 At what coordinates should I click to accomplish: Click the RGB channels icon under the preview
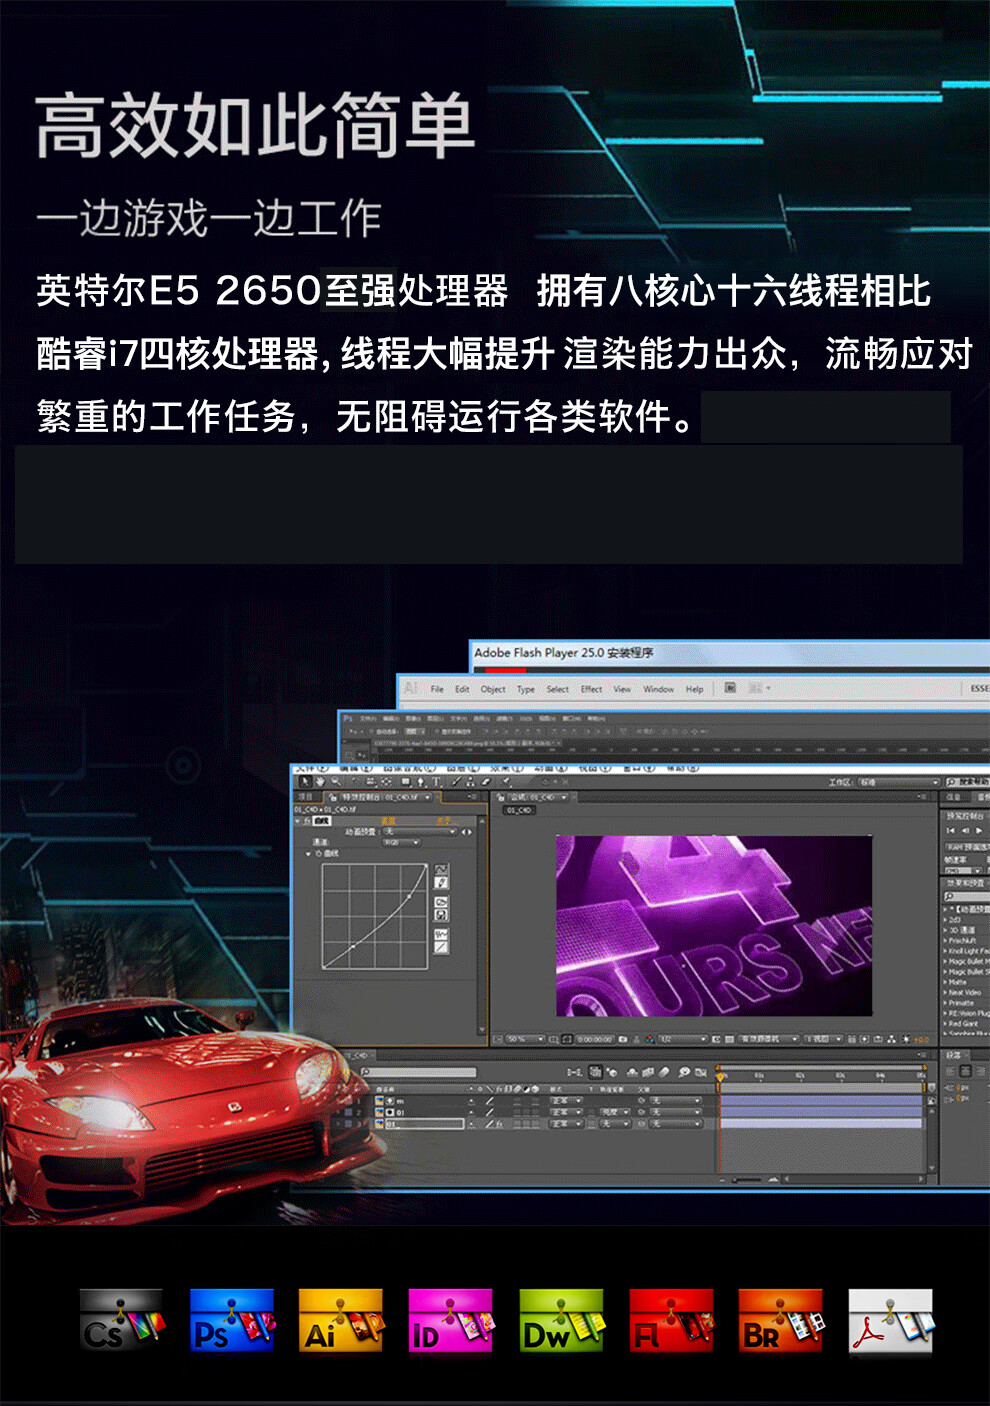[649, 1040]
